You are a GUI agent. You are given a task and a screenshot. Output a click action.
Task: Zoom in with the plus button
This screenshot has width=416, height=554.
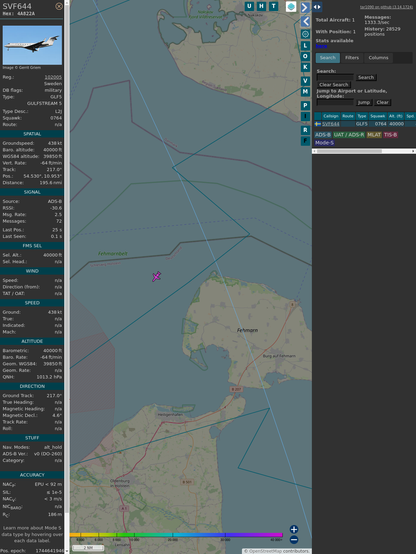coord(294,529)
